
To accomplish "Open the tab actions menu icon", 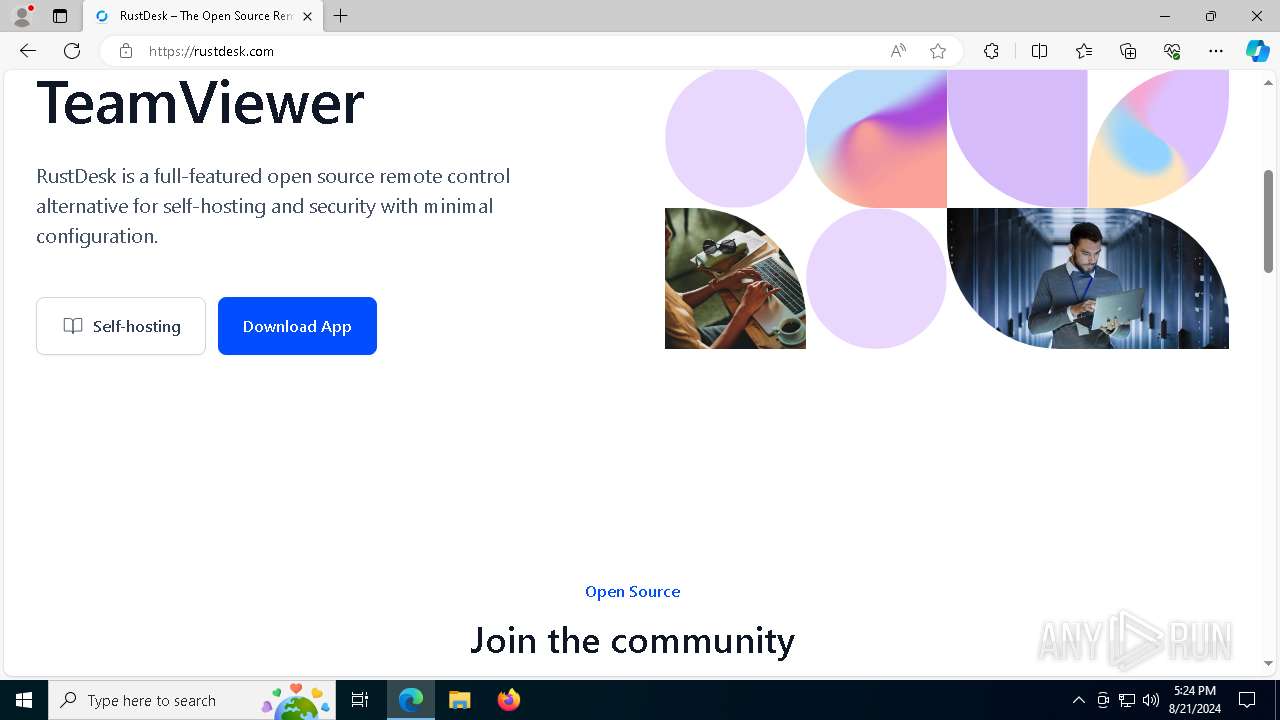I will coord(60,16).
